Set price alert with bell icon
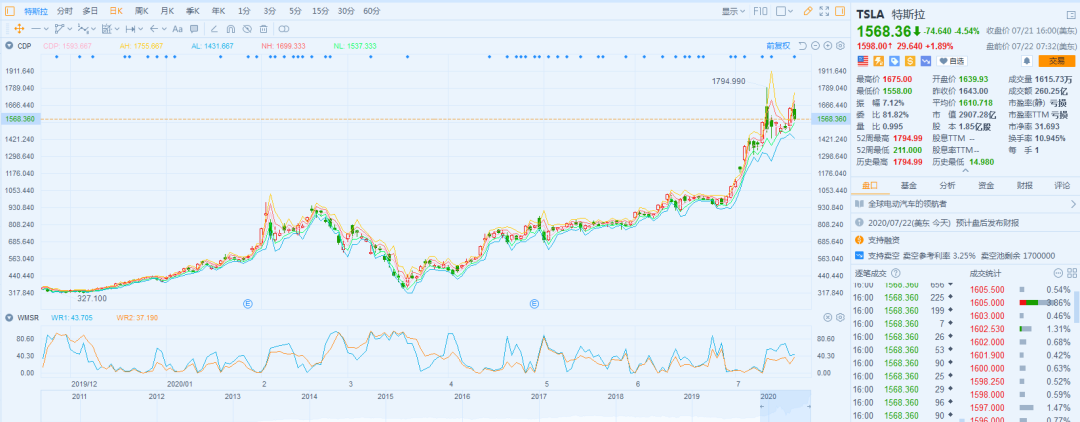This screenshot has height=422, width=1080. pos(1026,61)
